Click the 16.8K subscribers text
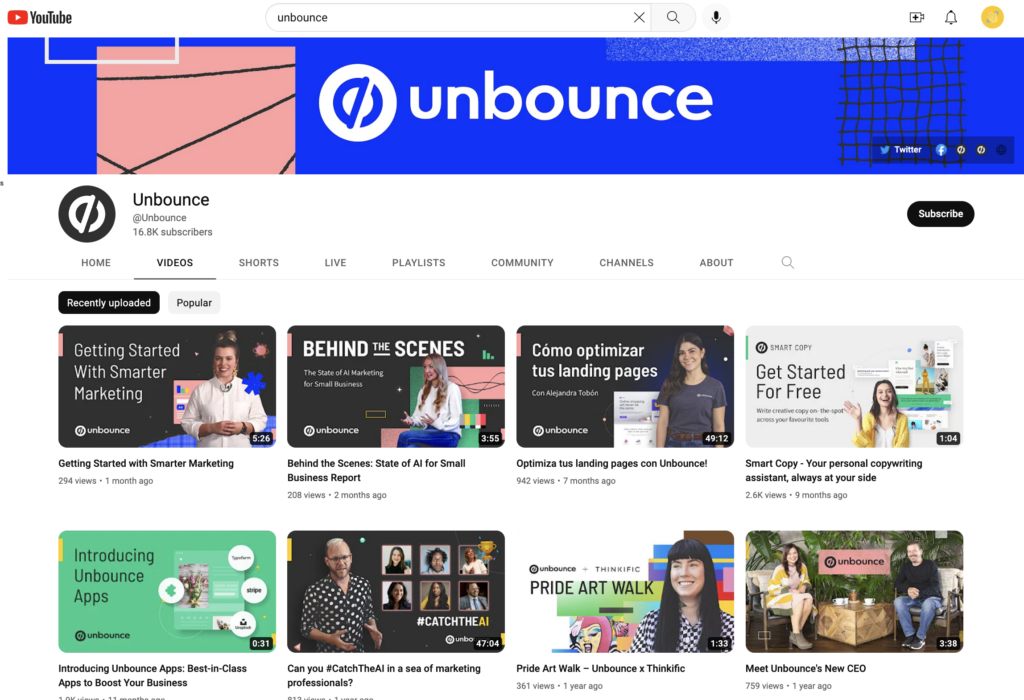The image size is (1024, 700). [172, 232]
